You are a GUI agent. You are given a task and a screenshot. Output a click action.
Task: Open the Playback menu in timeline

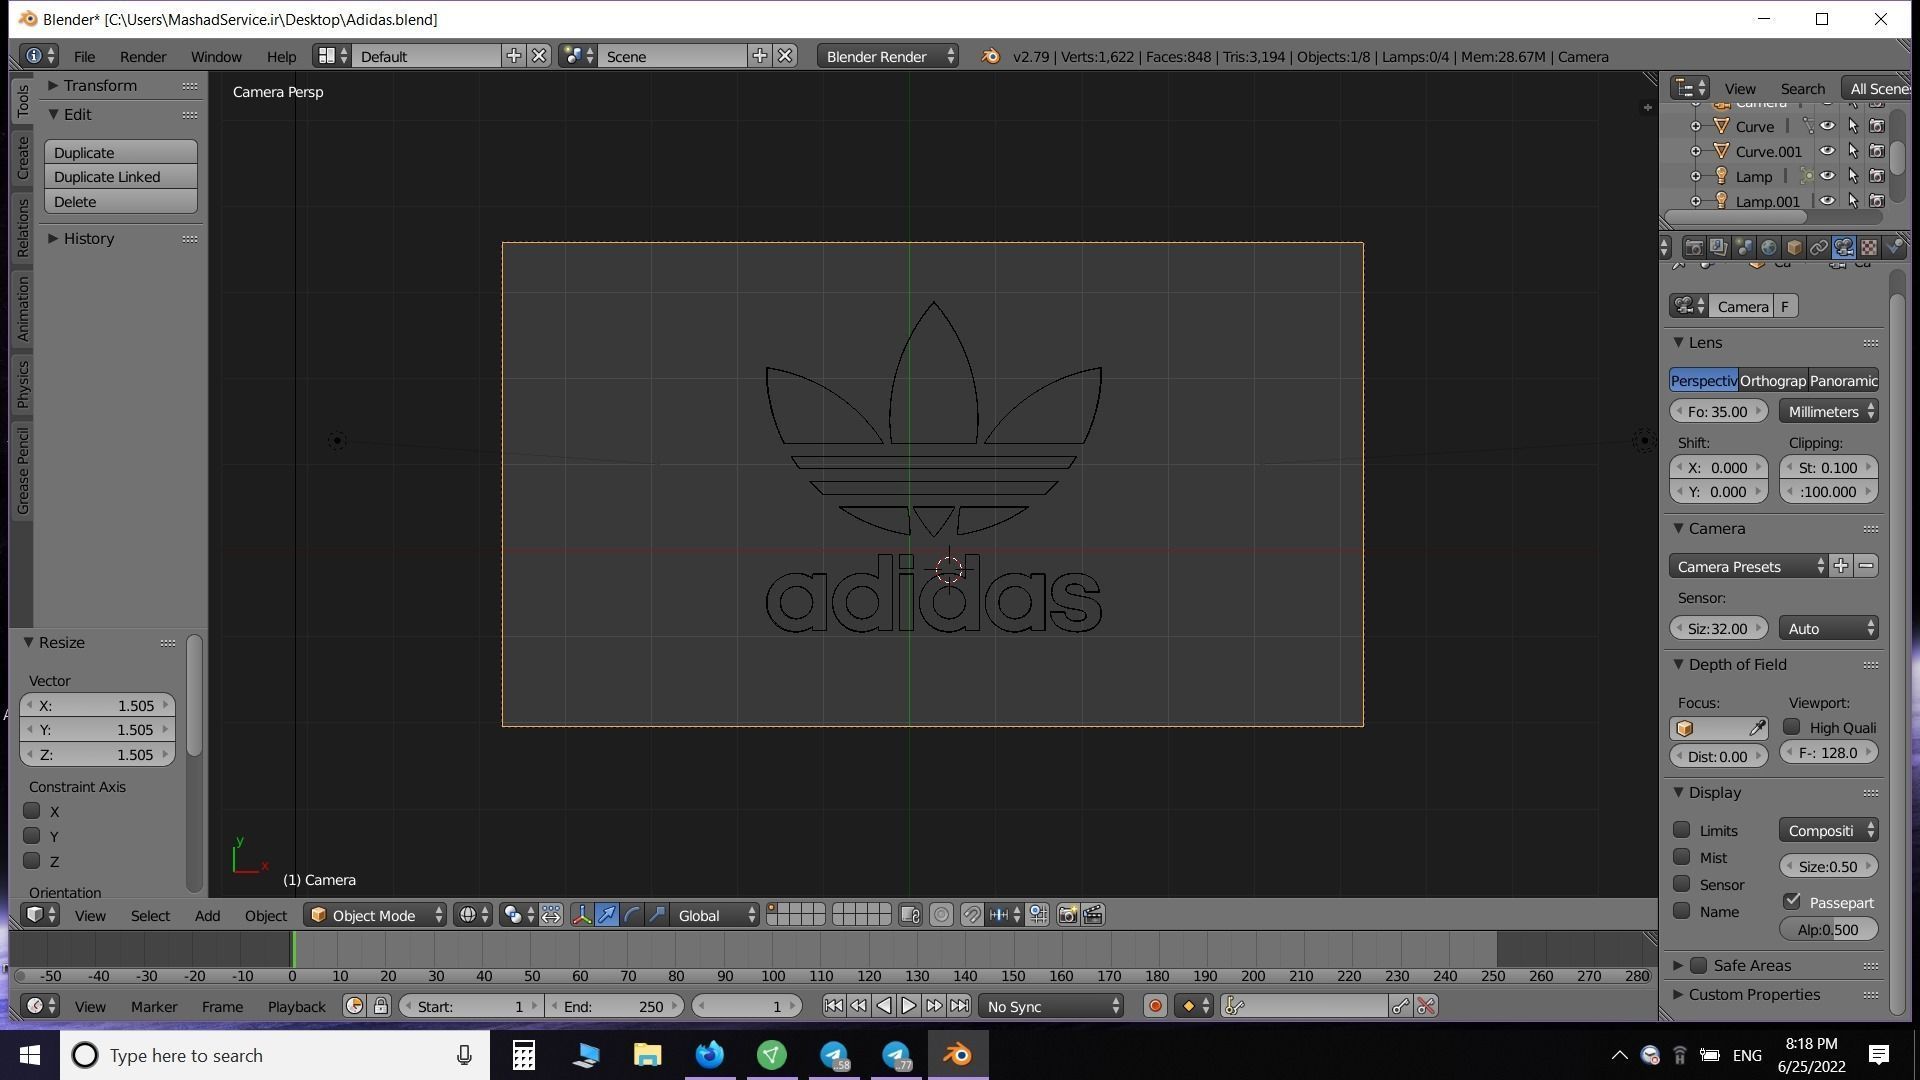coord(296,1006)
